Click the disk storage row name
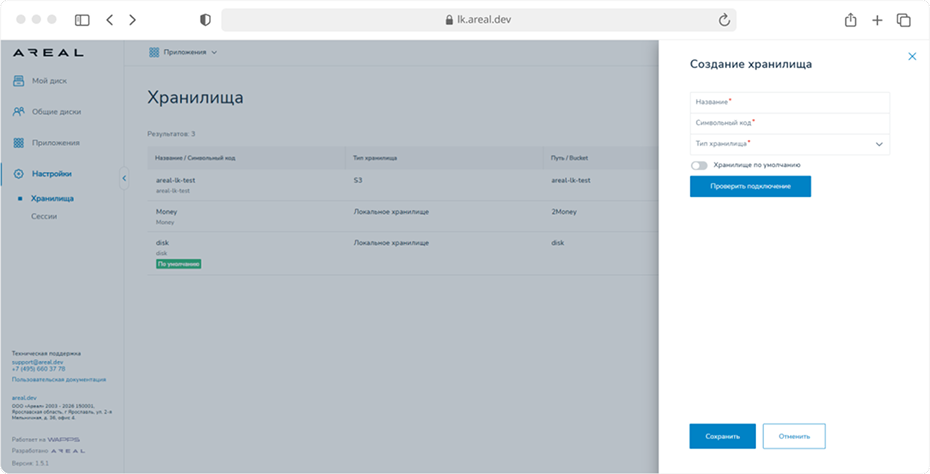Image resolution: width=930 pixels, height=474 pixels. tap(163, 243)
